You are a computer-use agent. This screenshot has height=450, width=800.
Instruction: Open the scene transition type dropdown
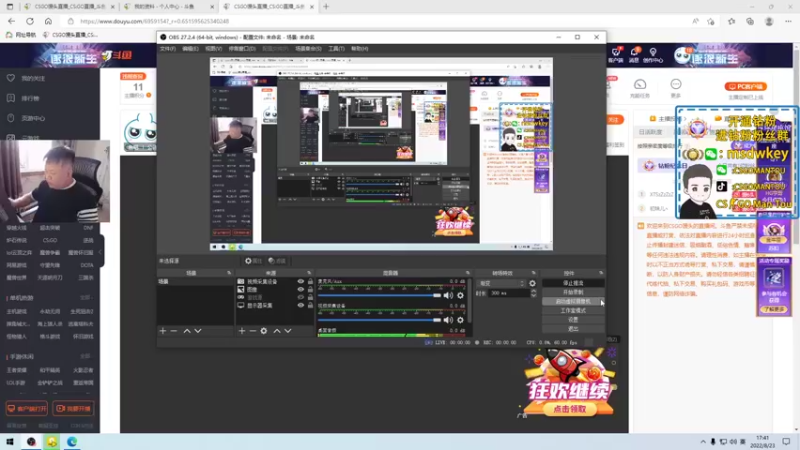[501, 283]
